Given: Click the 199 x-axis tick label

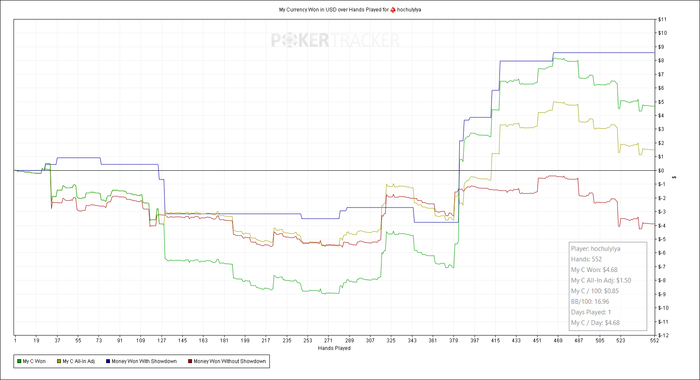Looking at the screenshot, I should coord(245,340).
